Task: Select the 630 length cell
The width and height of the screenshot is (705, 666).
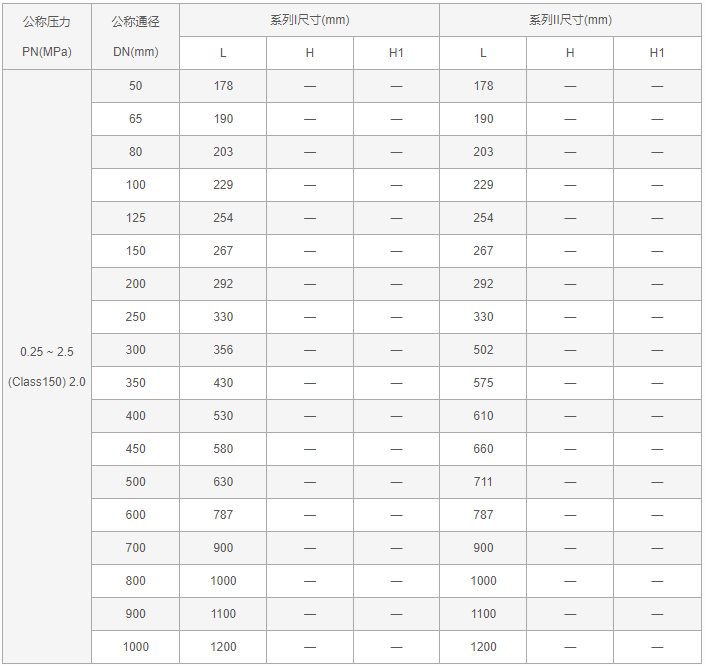Action: (x=223, y=482)
